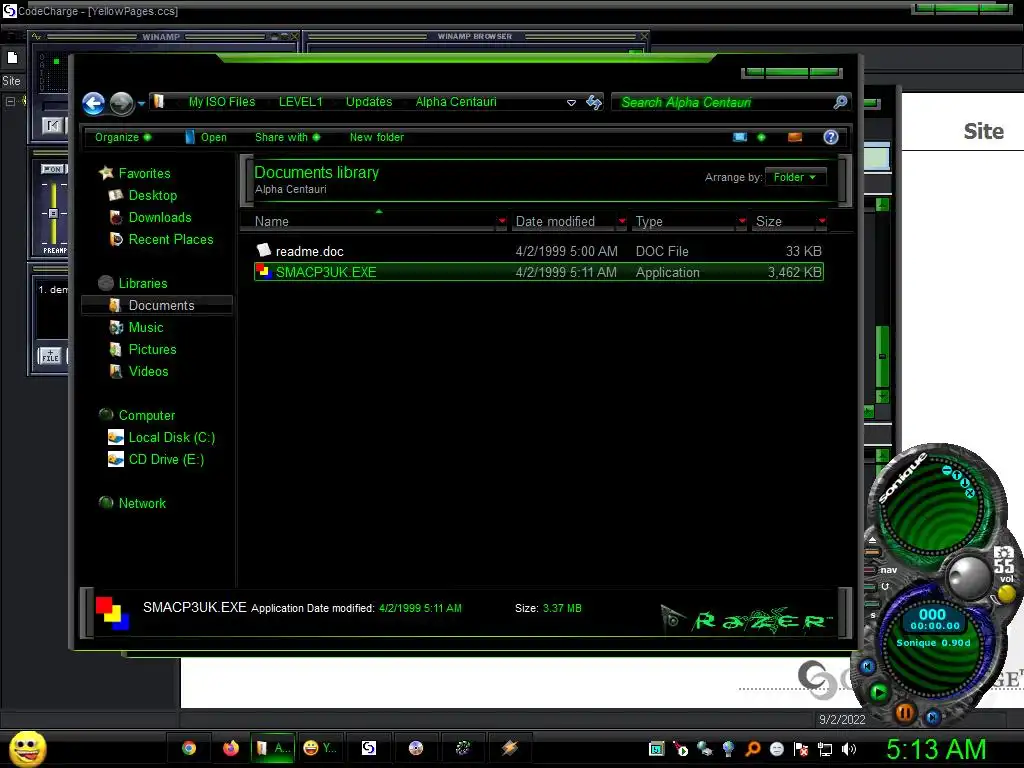Select Network in the navigation pane
1024x768 pixels.
point(142,504)
